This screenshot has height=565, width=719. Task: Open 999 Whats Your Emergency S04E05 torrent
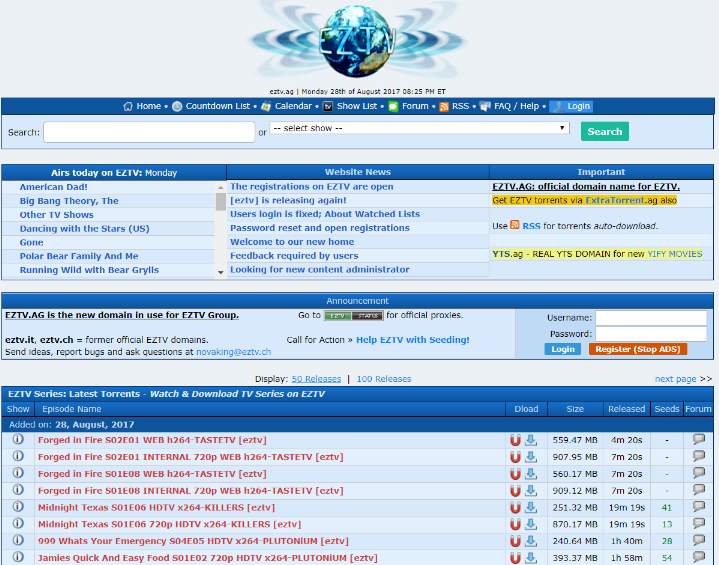193,541
